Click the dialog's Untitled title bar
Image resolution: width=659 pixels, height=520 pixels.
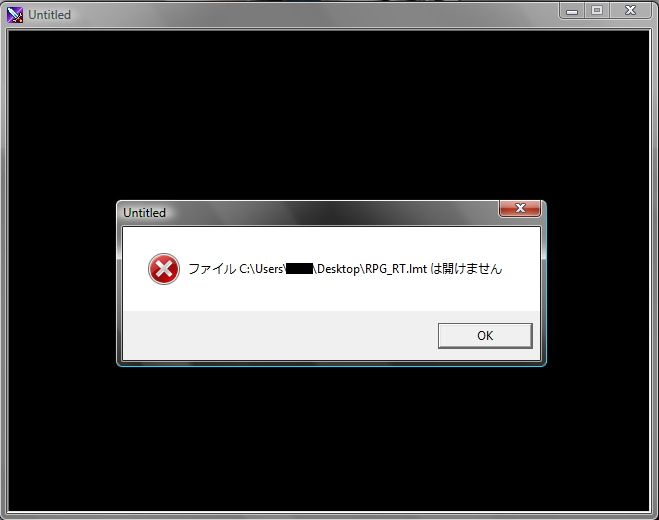(309, 213)
